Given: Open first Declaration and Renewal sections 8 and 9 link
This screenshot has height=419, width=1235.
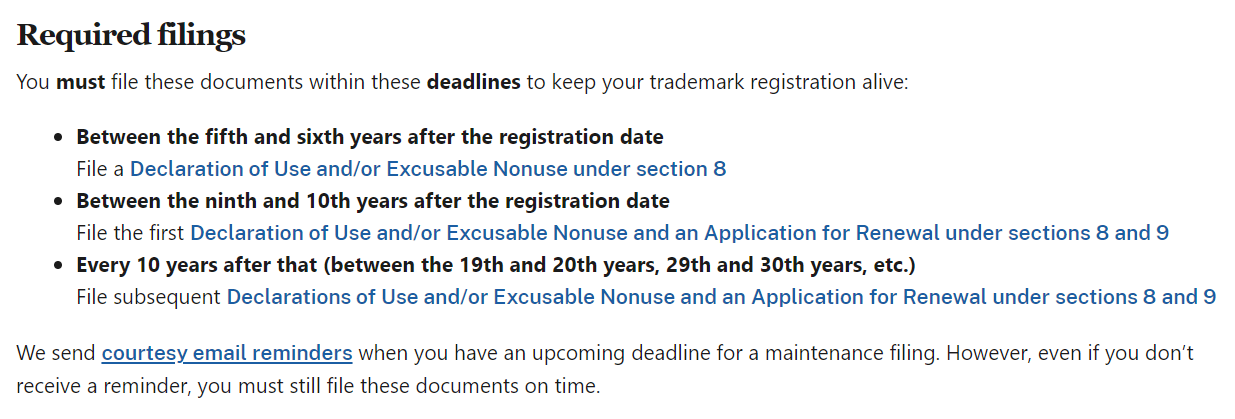Looking at the screenshot, I should (680, 233).
